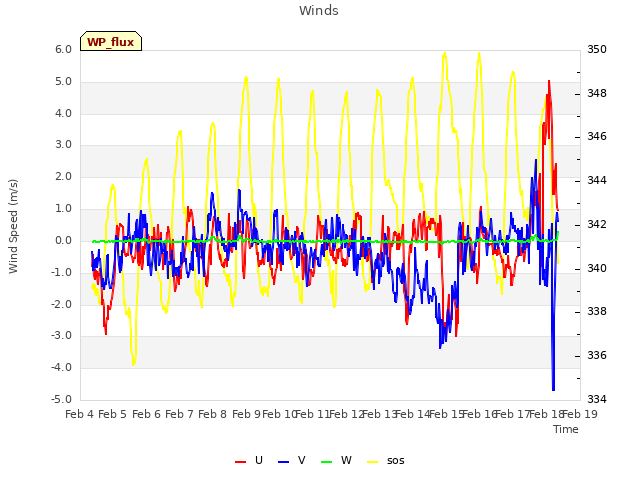
Task: Click the -1.0 left axis value
Action: (61, 272)
